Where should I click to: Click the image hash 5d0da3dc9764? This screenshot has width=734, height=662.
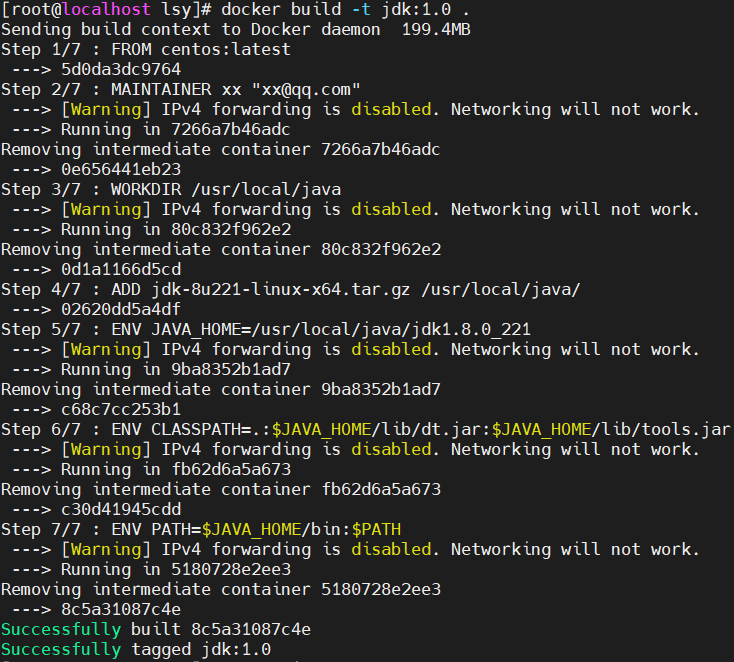[121, 70]
